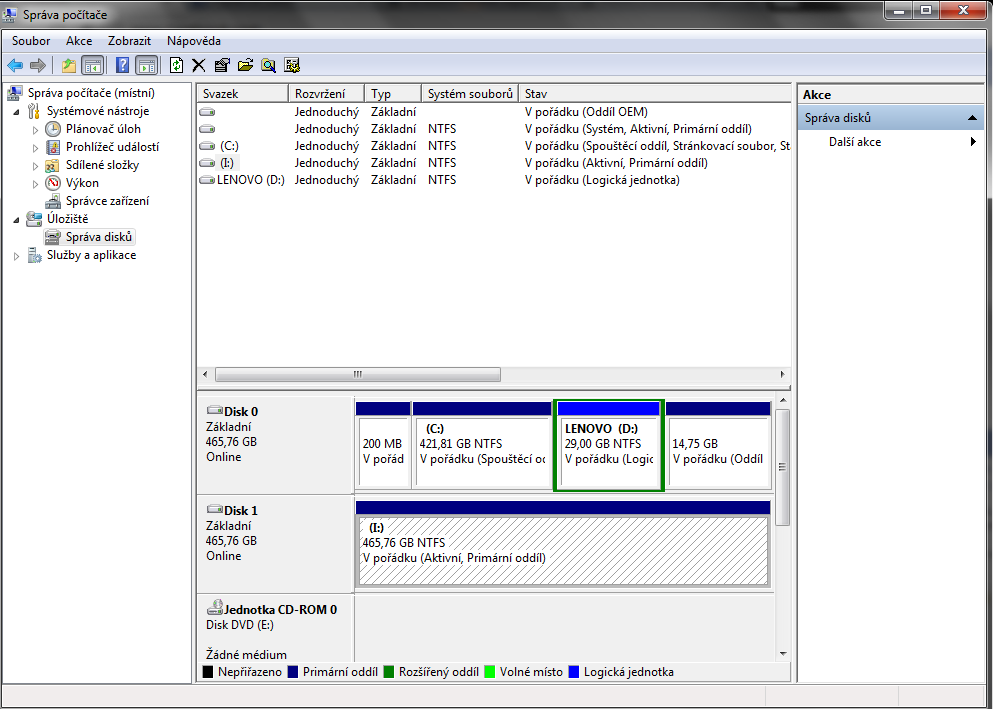Go up one level using folder icon
This screenshot has width=993, height=709.
click(69, 65)
